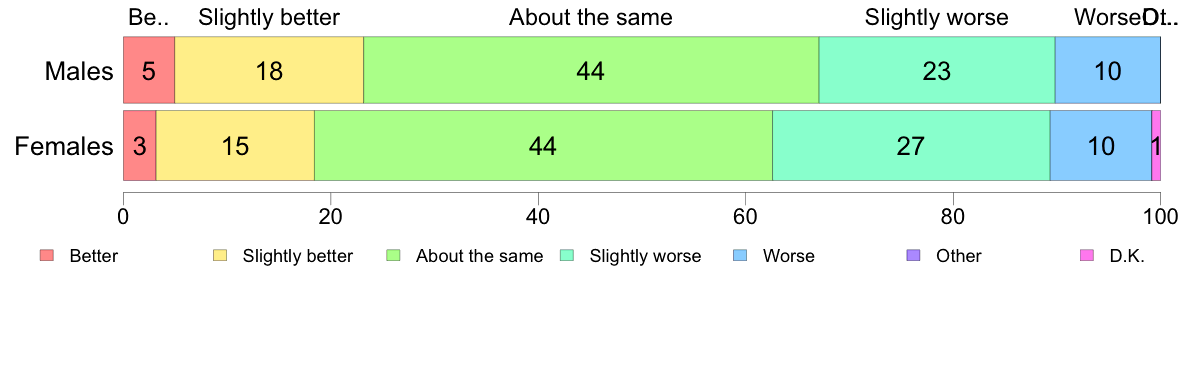Click the Males row label
The width and height of the screenshot is (1188, 368).
(x=79, y=72)
